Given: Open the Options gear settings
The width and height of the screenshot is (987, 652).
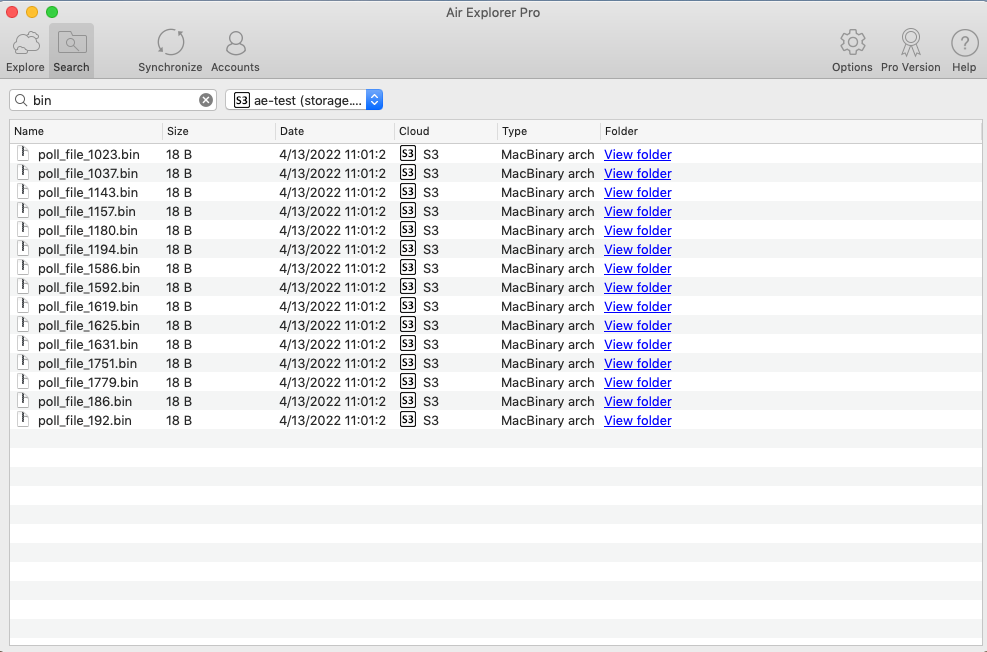Looking at the screenshot, I should 852,51.
